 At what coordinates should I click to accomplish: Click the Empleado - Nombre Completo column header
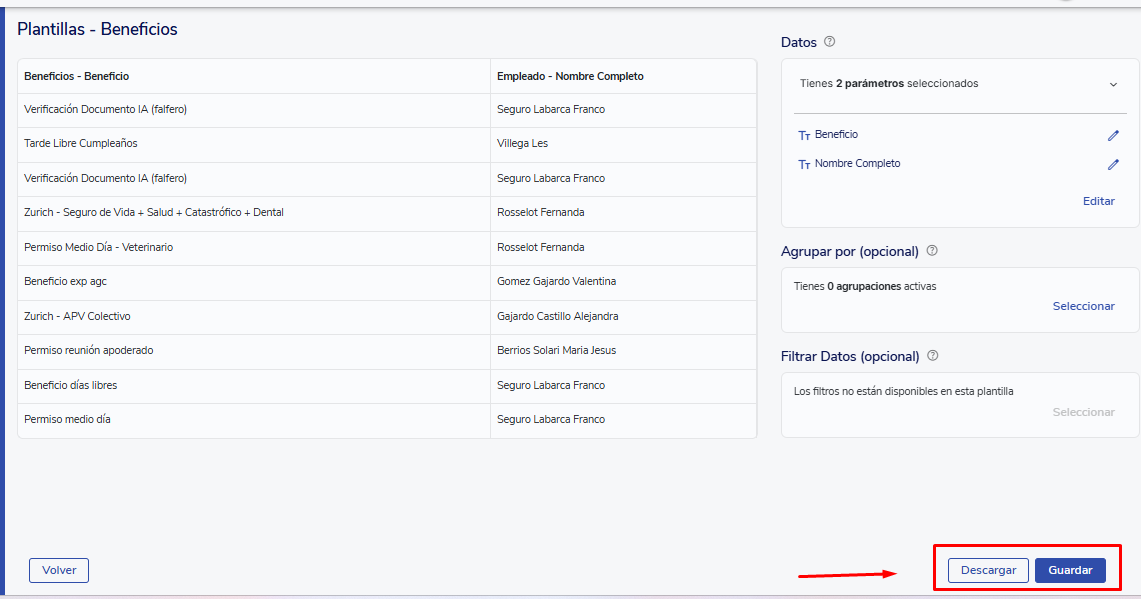(570, 76)
